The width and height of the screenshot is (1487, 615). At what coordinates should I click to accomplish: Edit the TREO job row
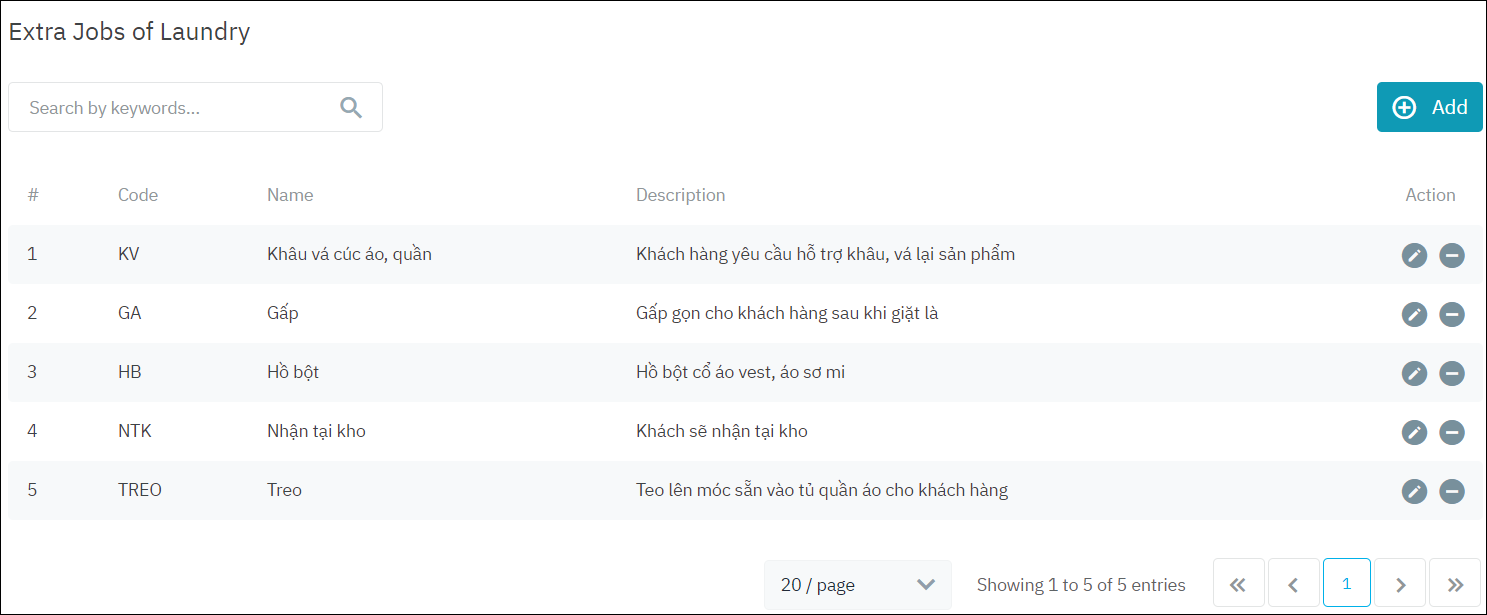tap(1414, 491)
